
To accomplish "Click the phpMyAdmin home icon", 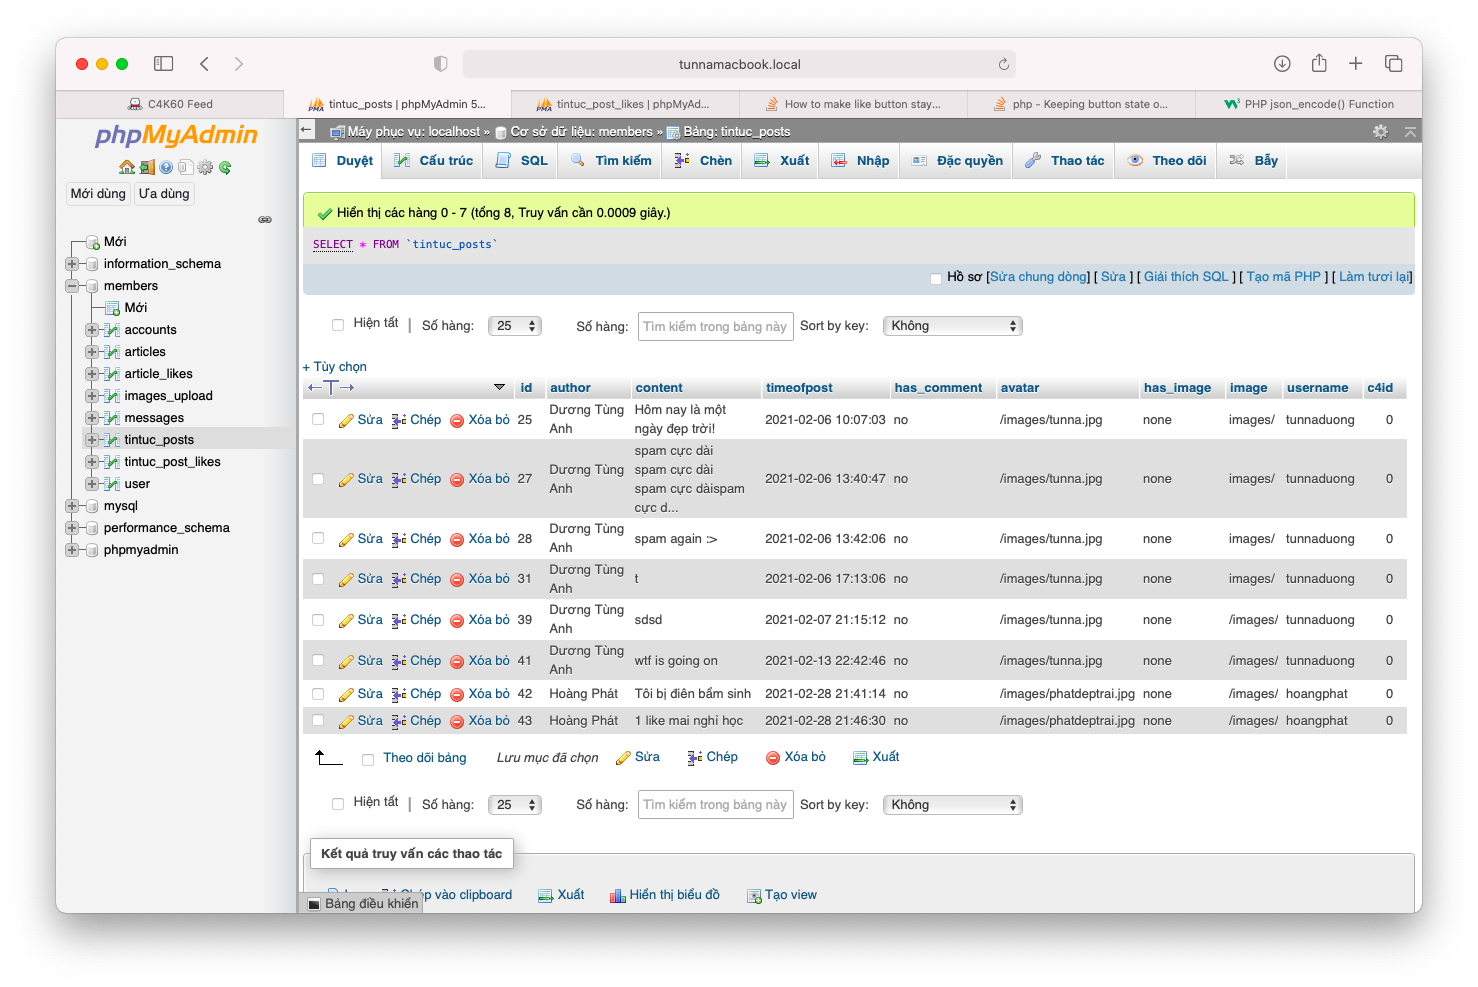I will click(126, 167).
